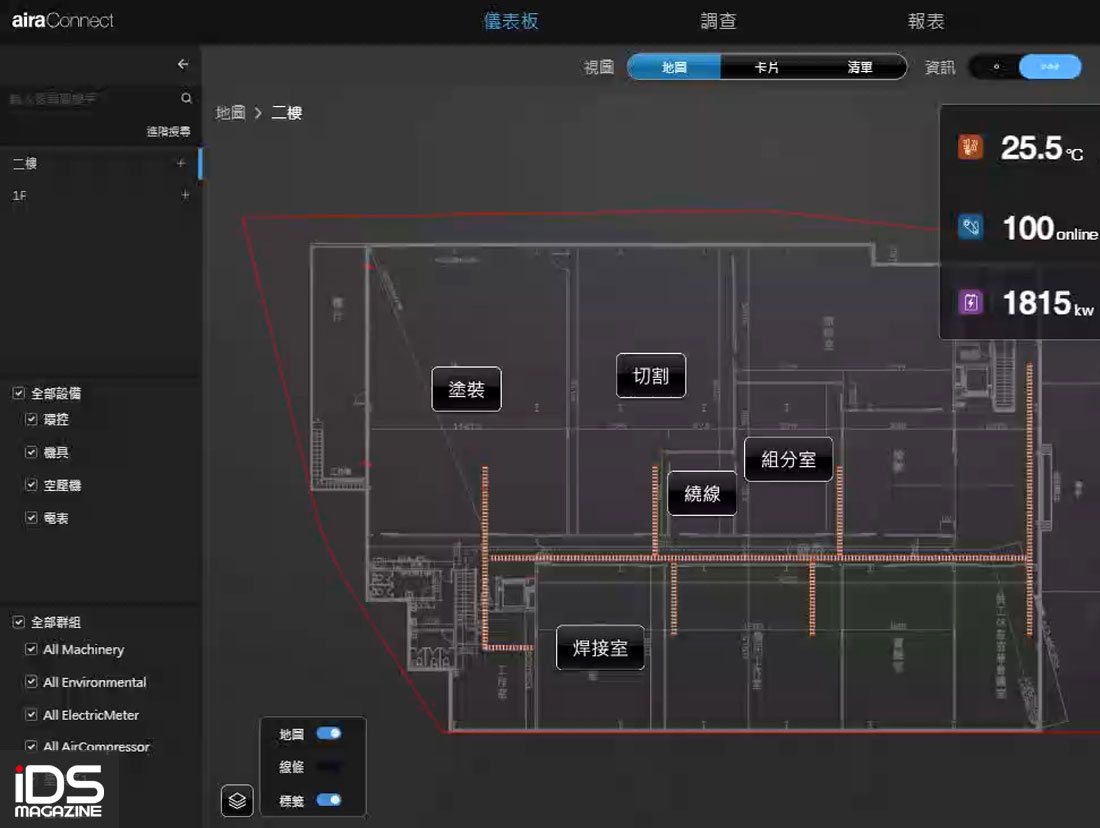
Task: Click the 1815 kw reading
Action: point(1048,303)
